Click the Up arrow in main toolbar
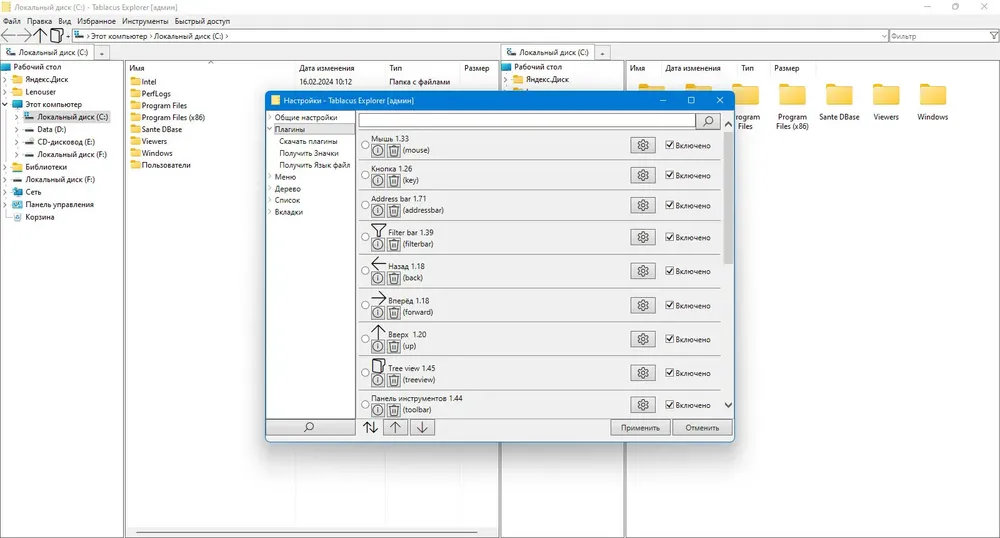 tap(40, 36)
